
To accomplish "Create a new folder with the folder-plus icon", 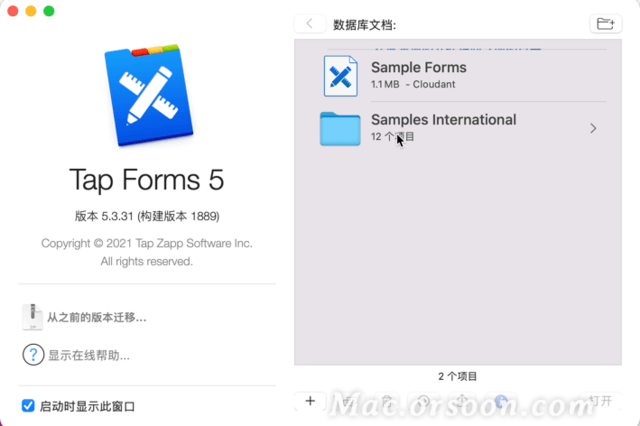I will [606, 24].
